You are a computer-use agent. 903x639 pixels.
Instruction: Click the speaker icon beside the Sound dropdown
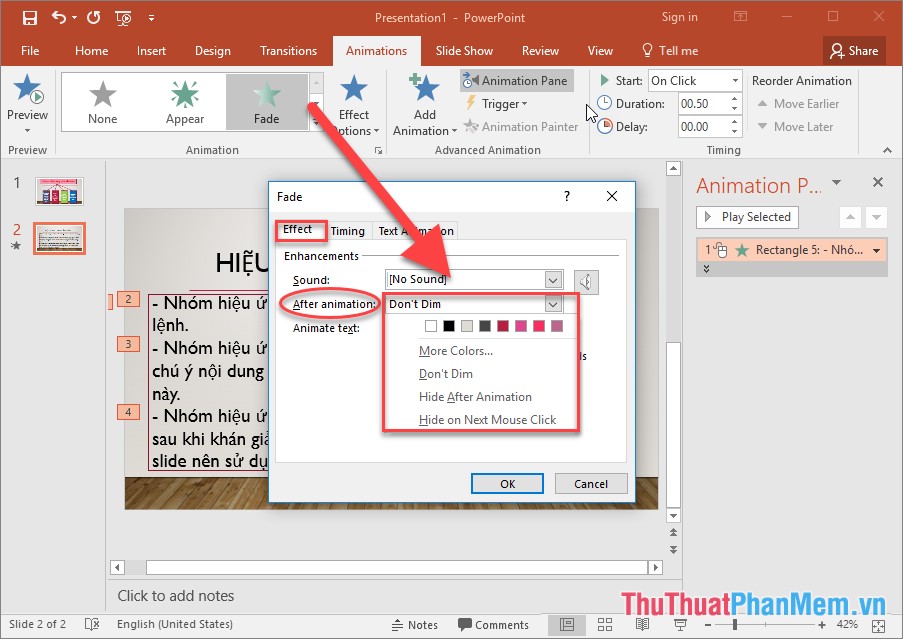[586, 281]
